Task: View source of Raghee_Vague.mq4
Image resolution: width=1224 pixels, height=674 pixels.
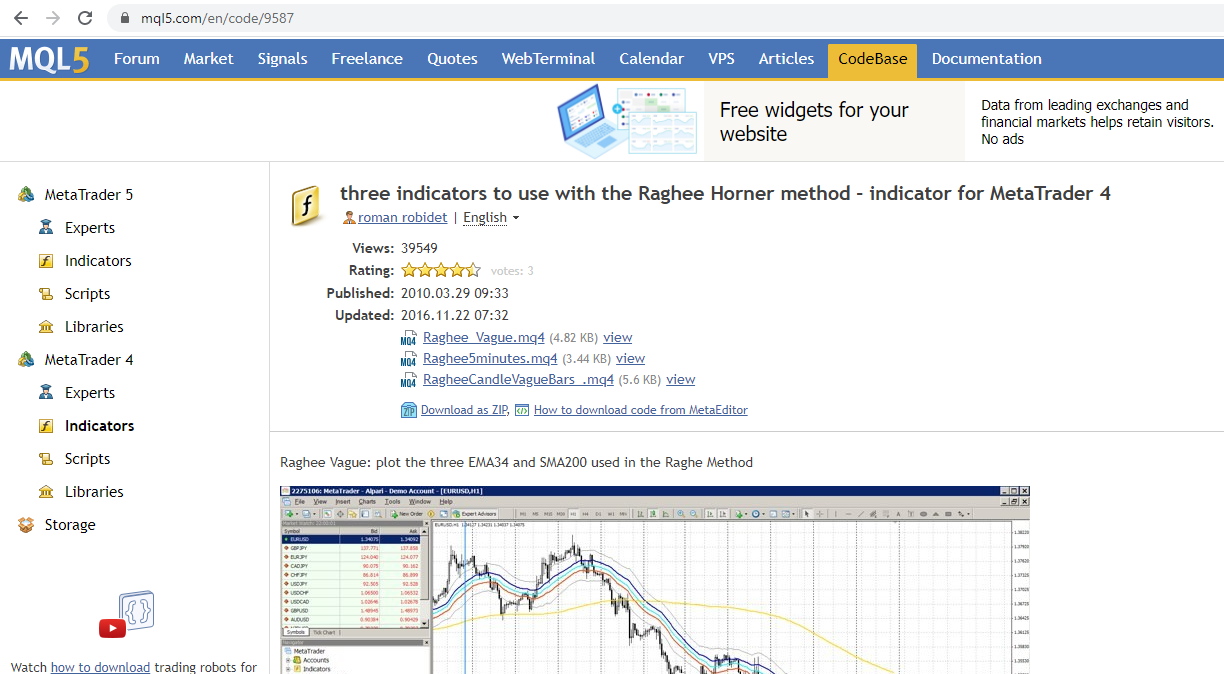Action: (x=618, y=338)
